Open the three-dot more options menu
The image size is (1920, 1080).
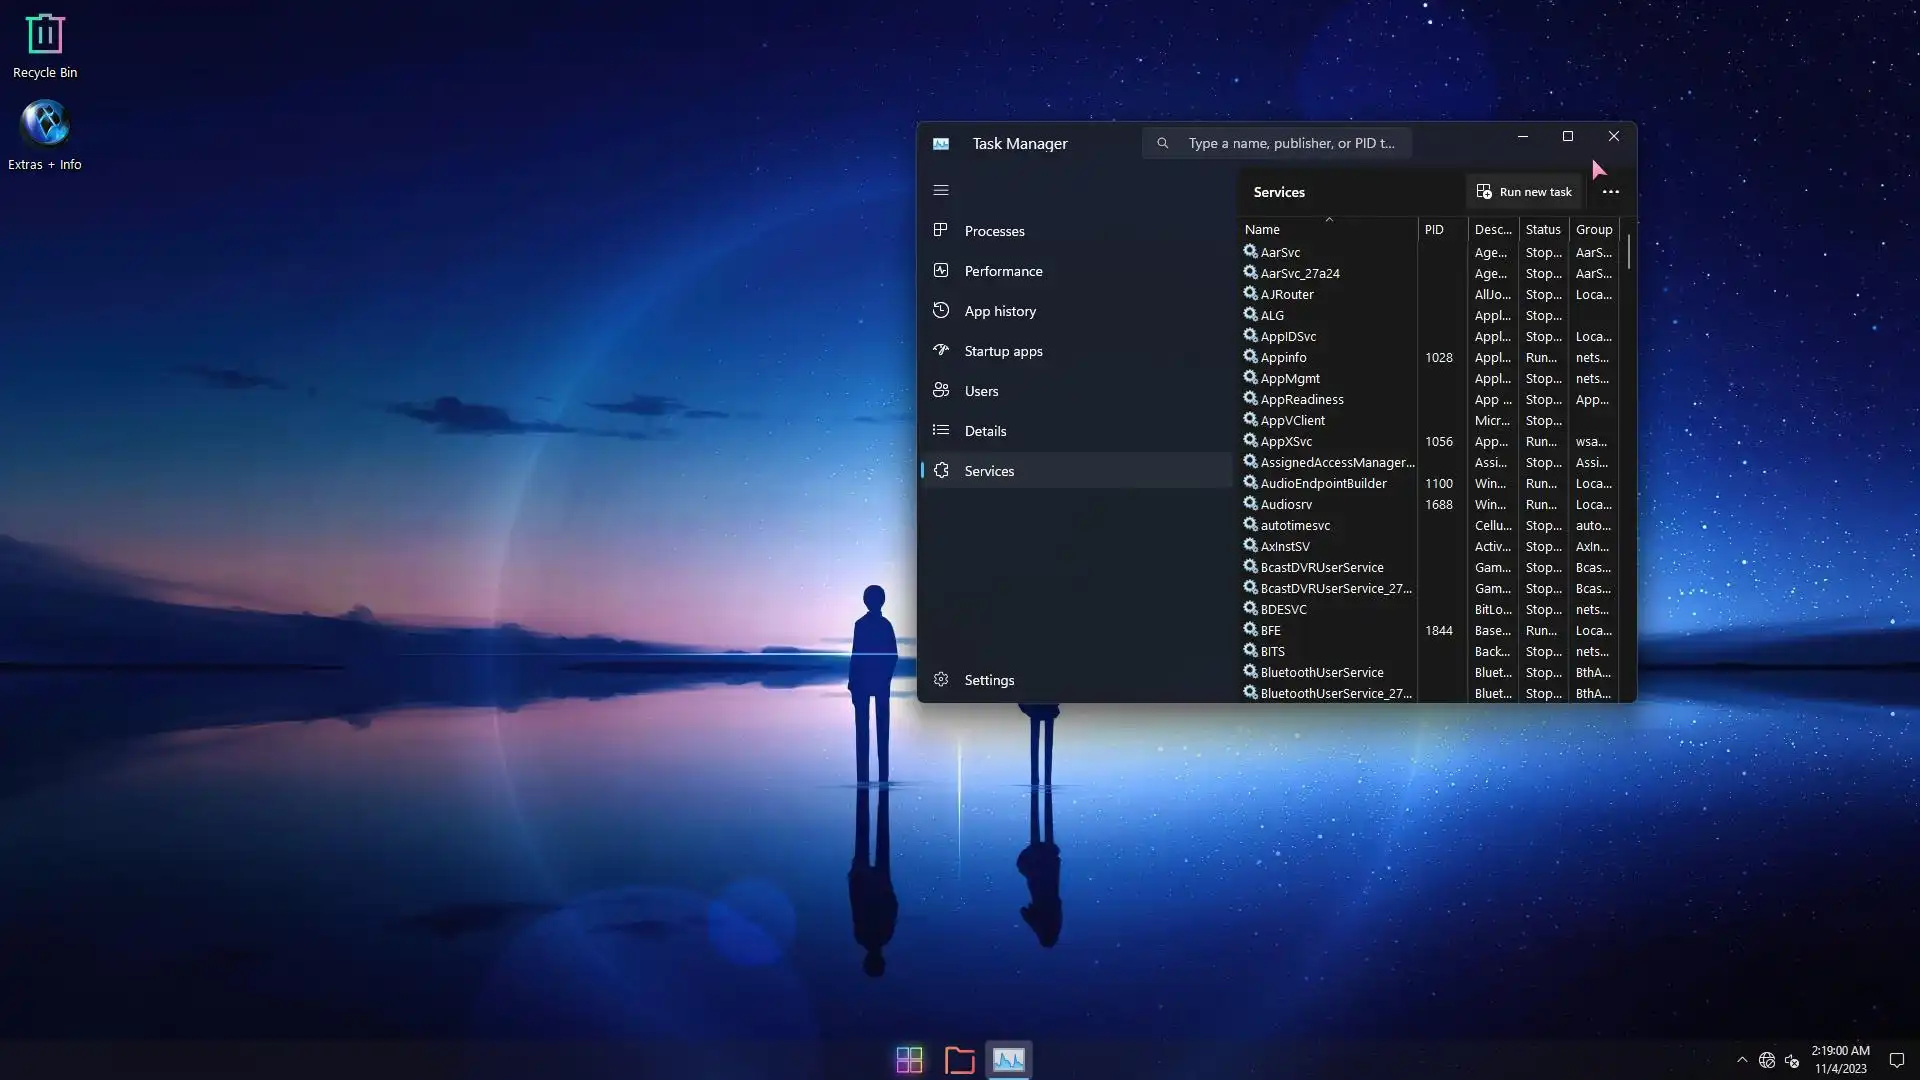(1610, 192)
